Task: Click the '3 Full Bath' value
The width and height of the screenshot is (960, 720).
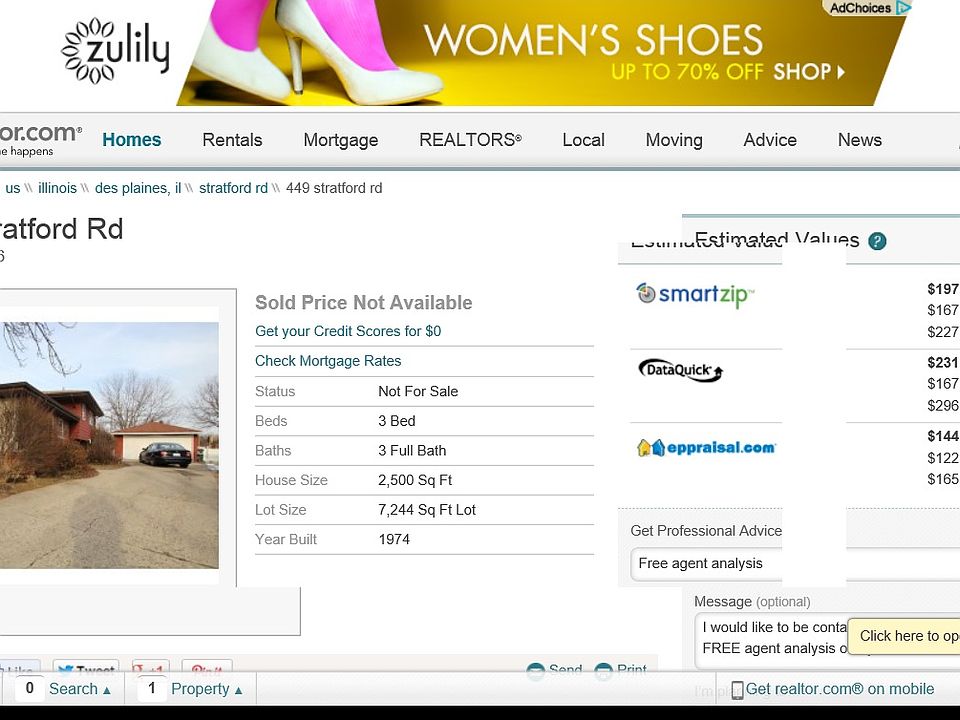Action: point(412,451)
